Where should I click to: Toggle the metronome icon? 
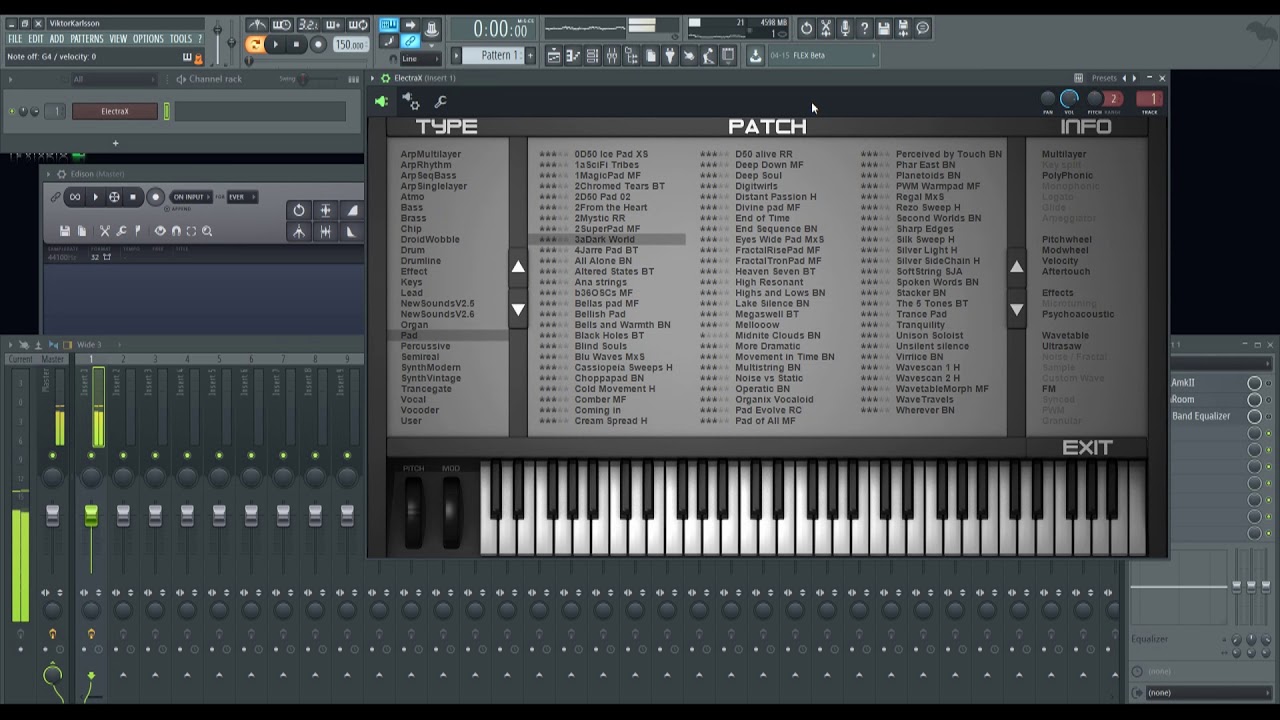pyautogui.click(x=257, y=26)
